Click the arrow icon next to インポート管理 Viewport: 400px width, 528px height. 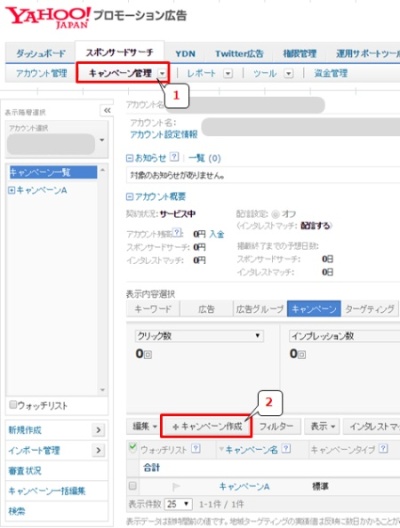coord(98,450)
